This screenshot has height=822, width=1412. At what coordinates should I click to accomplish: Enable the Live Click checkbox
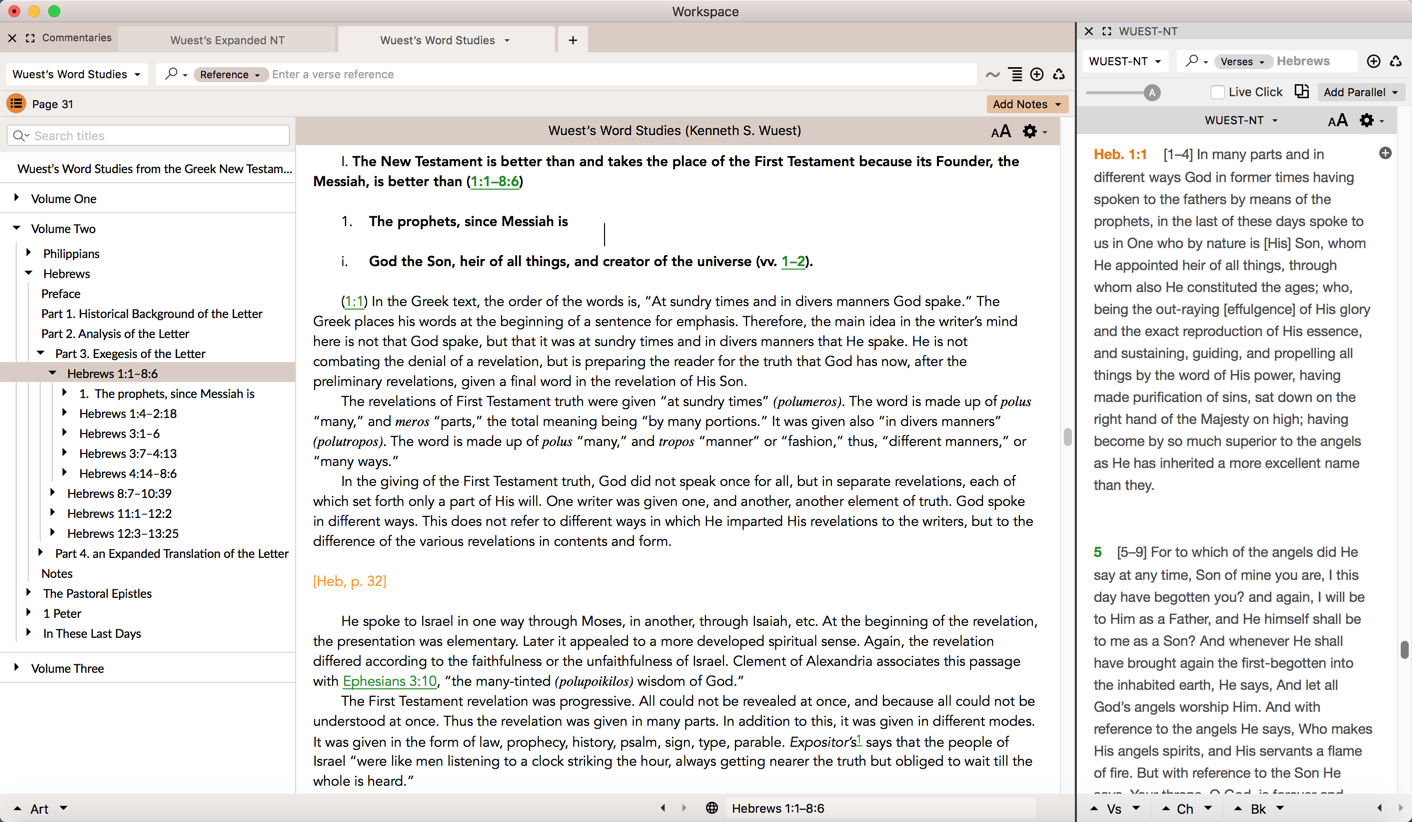point(1217,92)
